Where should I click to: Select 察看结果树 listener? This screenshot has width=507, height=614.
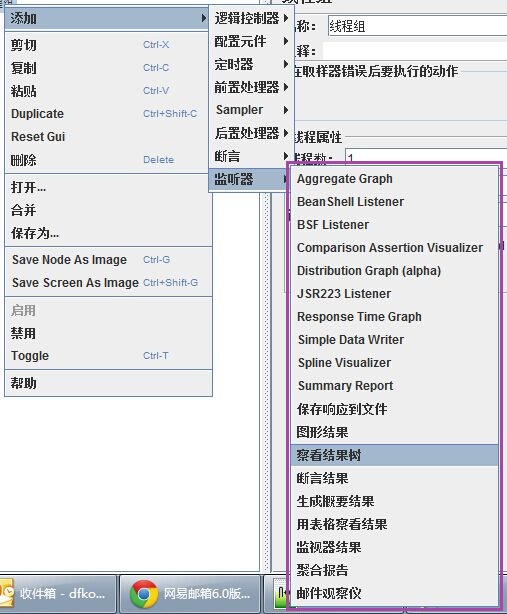[394, 455]
